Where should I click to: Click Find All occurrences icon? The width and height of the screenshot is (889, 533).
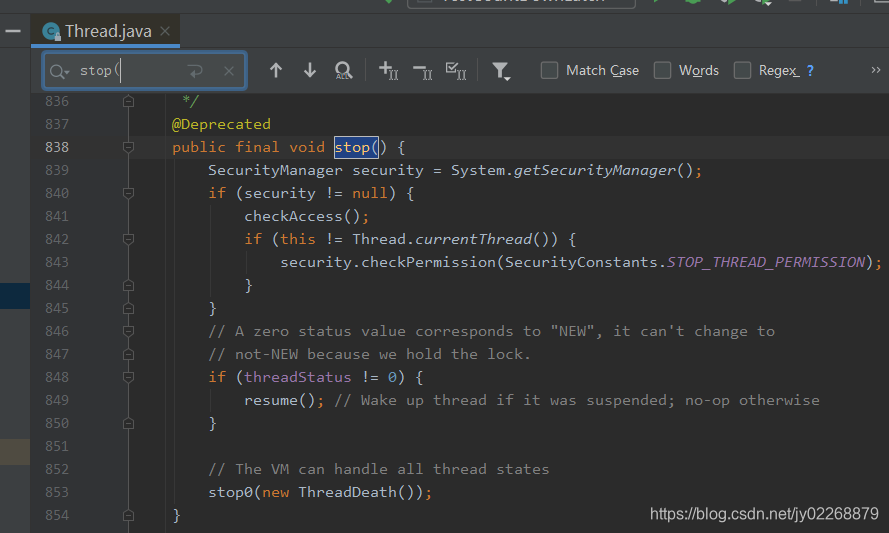pos(344,70)
